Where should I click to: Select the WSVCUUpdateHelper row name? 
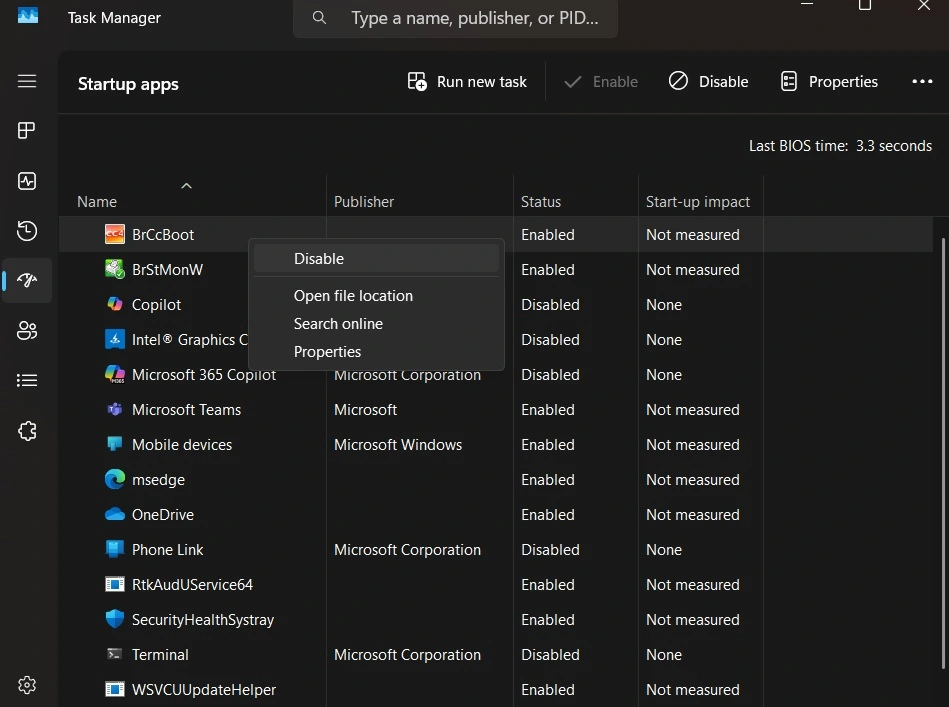coord(203,690)
